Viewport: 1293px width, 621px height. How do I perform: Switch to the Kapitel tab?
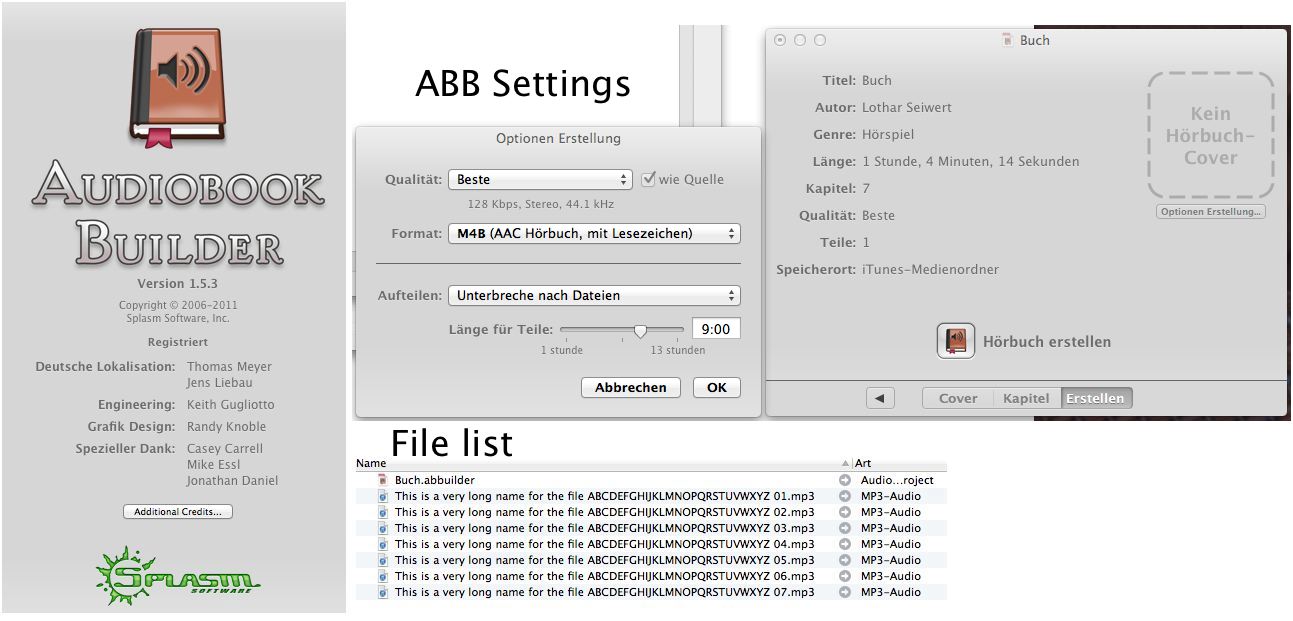[x=1027, y=398]
